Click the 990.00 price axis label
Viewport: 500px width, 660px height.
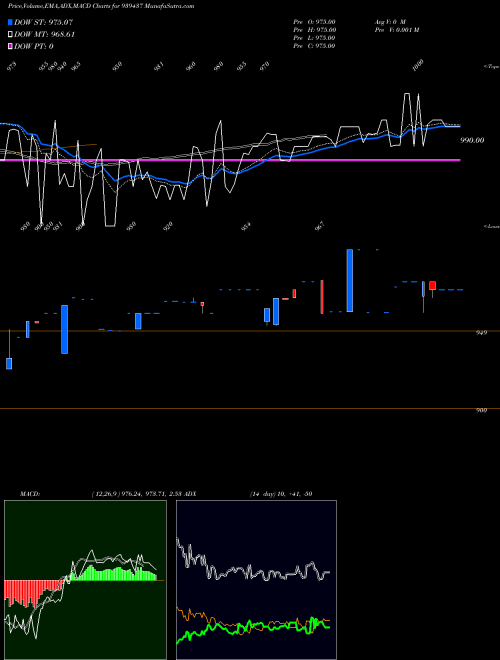click(x=472, y=140)
